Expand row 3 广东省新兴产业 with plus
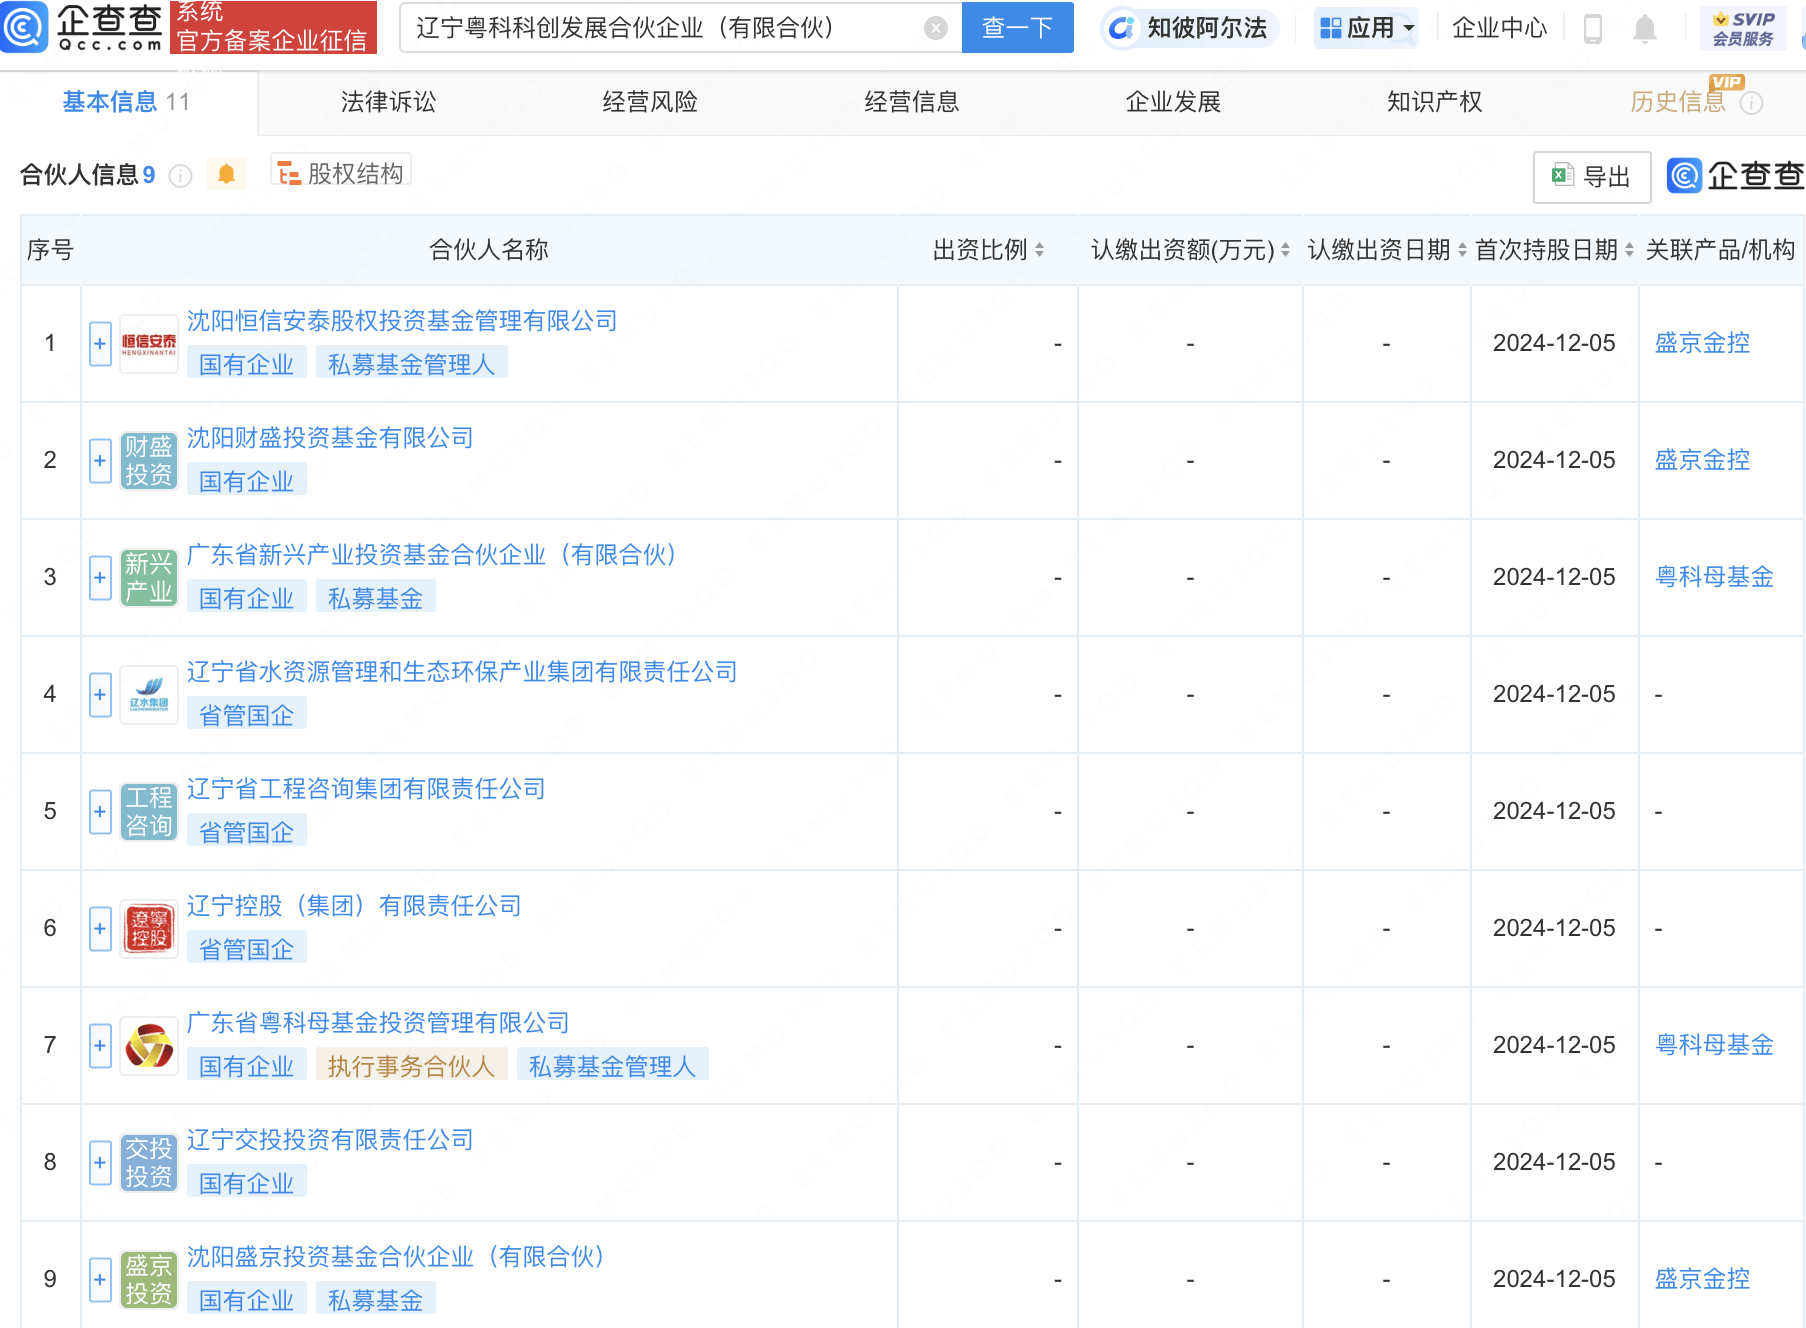The image size is (1806, 1328). tap(100, 578)
